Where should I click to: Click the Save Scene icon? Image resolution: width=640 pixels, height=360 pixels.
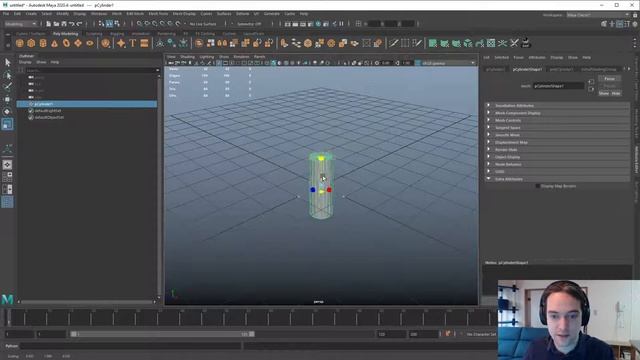click(x=64, y=24)
